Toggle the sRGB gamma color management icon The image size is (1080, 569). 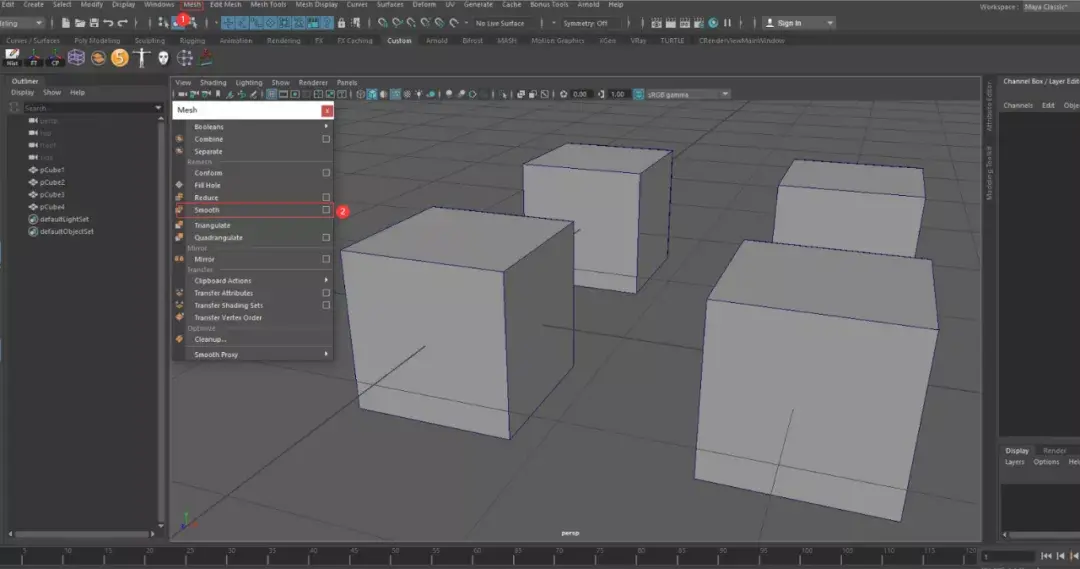(638, 94)
